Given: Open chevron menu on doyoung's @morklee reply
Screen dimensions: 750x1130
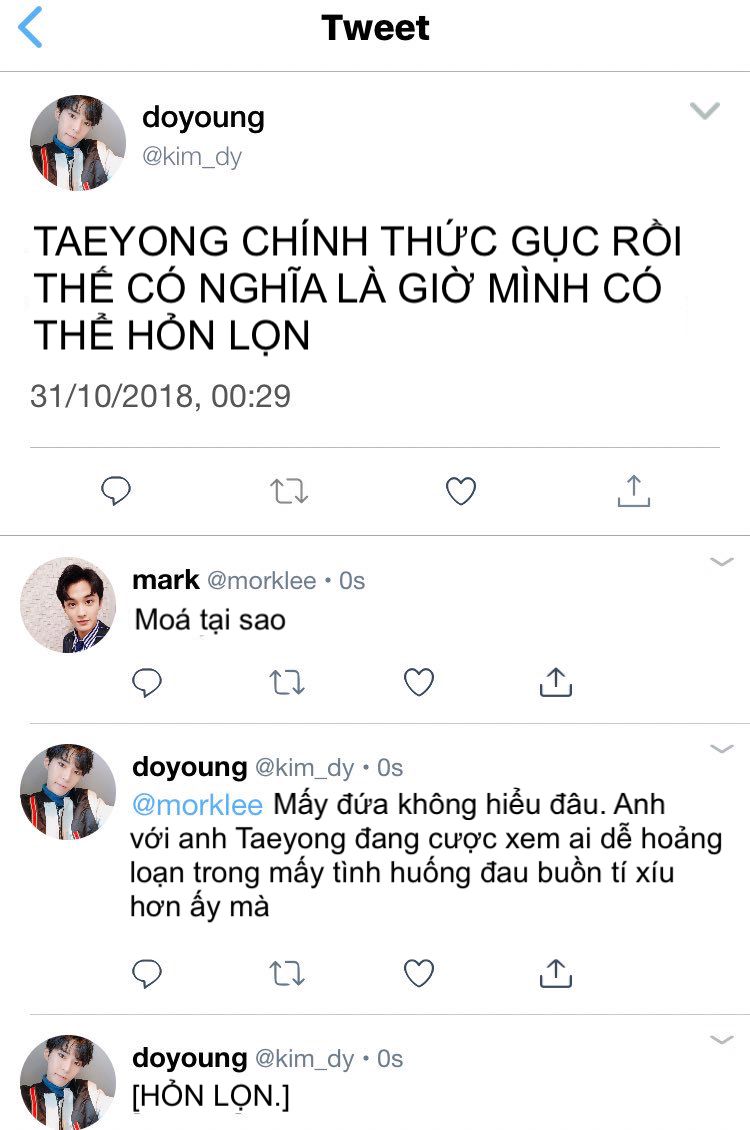Looking at the screenshot, I should [x=722, y=749].
